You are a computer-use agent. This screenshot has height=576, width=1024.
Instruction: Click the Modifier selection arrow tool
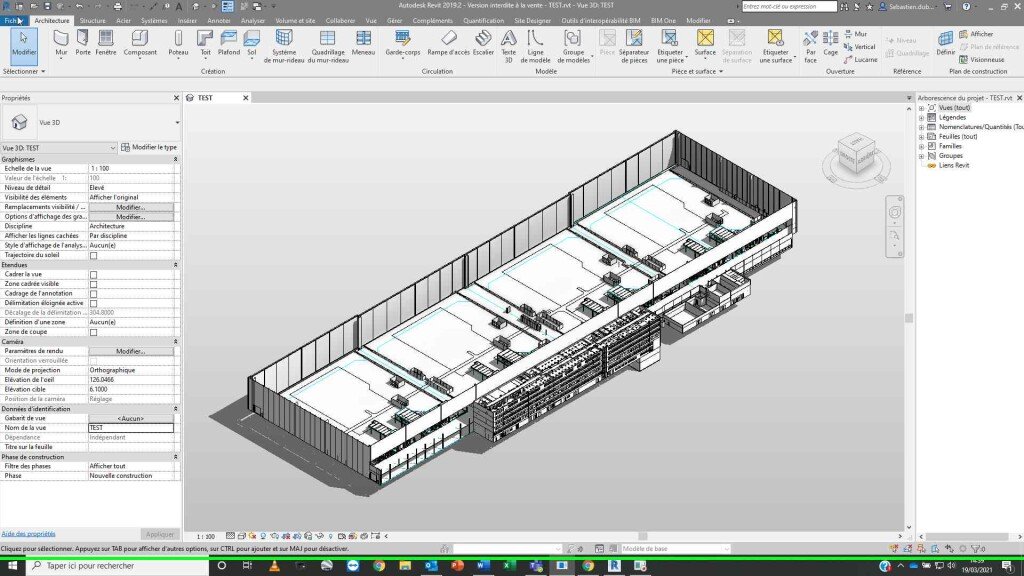tap(24, 44)
